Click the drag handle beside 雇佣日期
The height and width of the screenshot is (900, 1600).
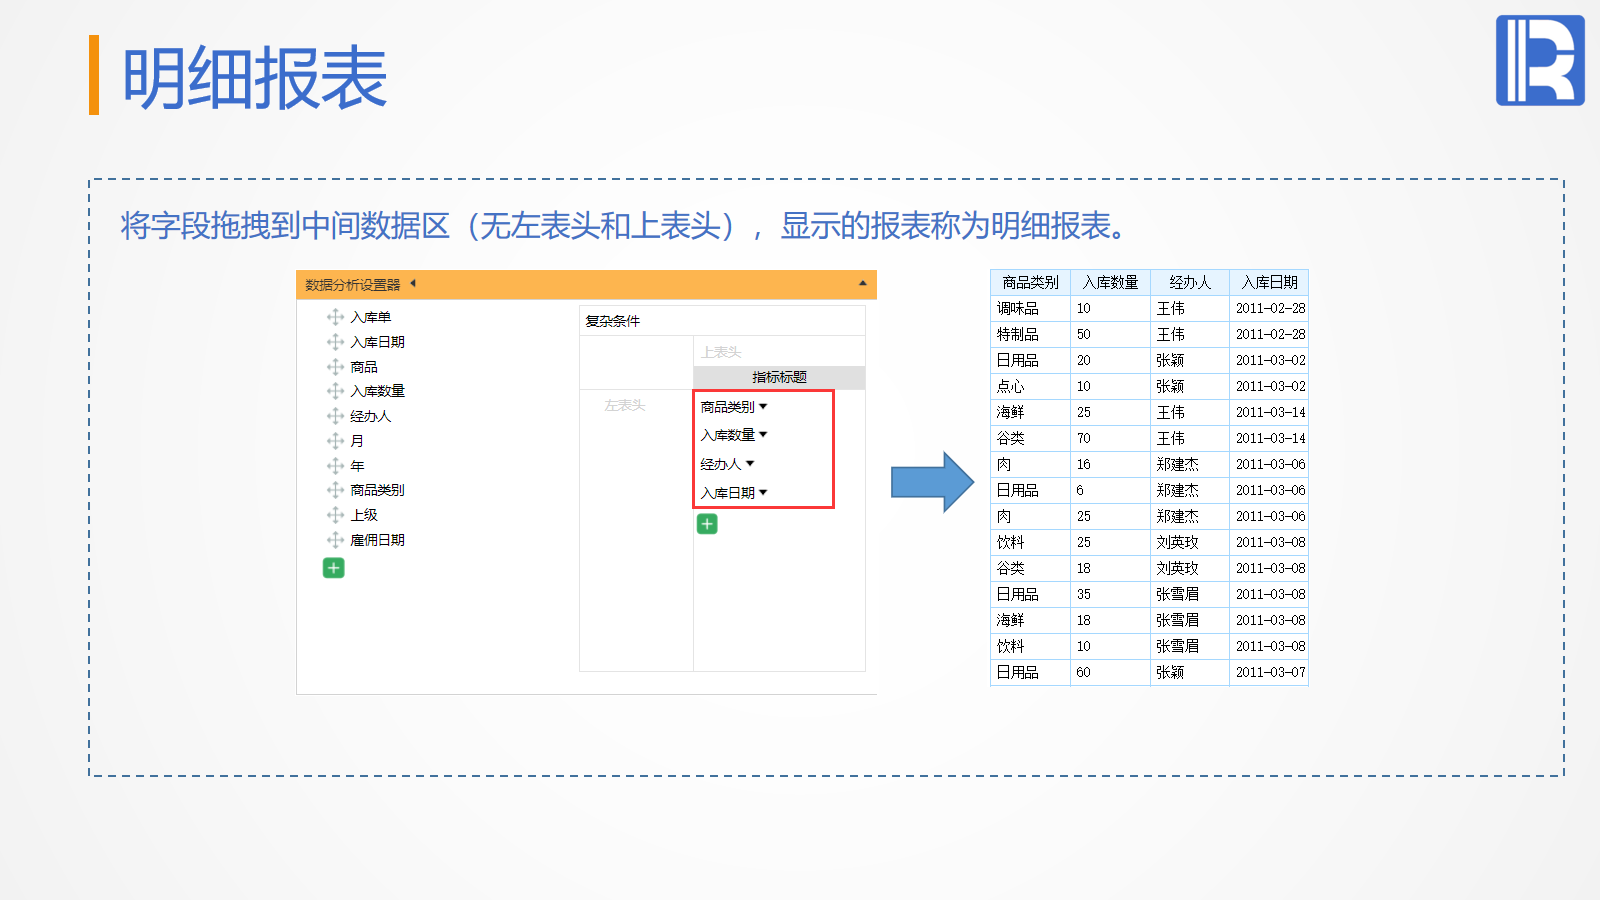335,540
